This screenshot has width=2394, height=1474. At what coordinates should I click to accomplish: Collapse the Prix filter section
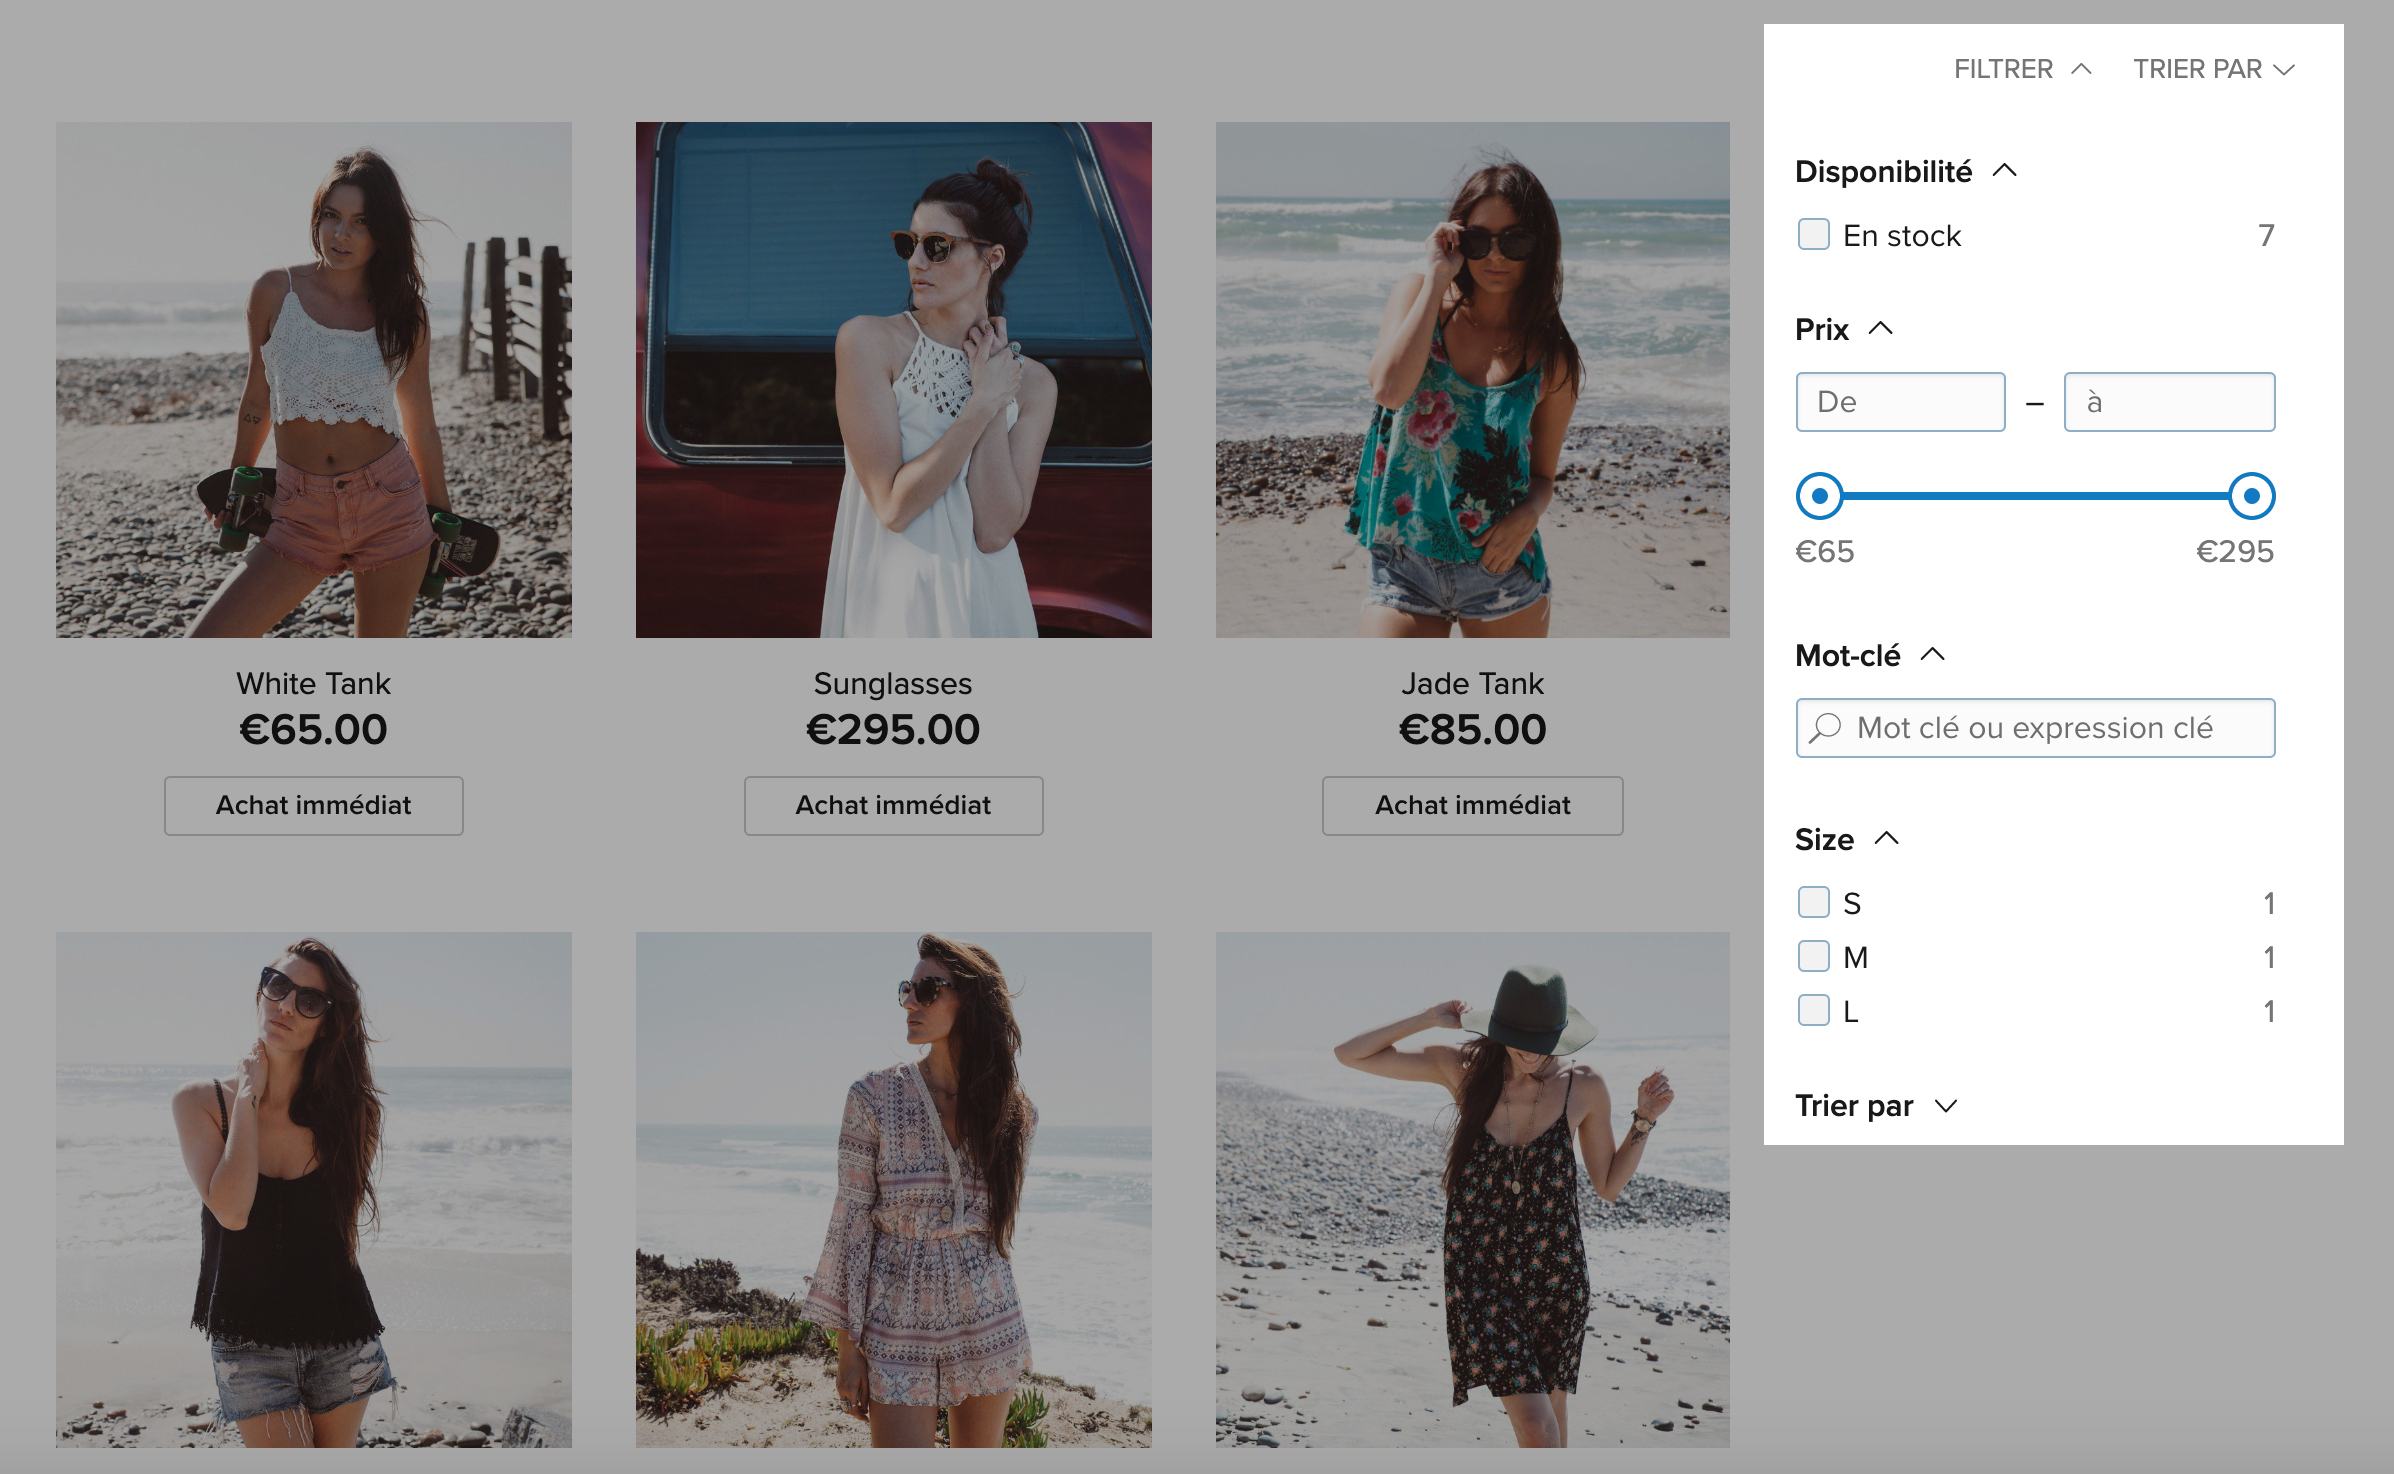point(1880,329)
